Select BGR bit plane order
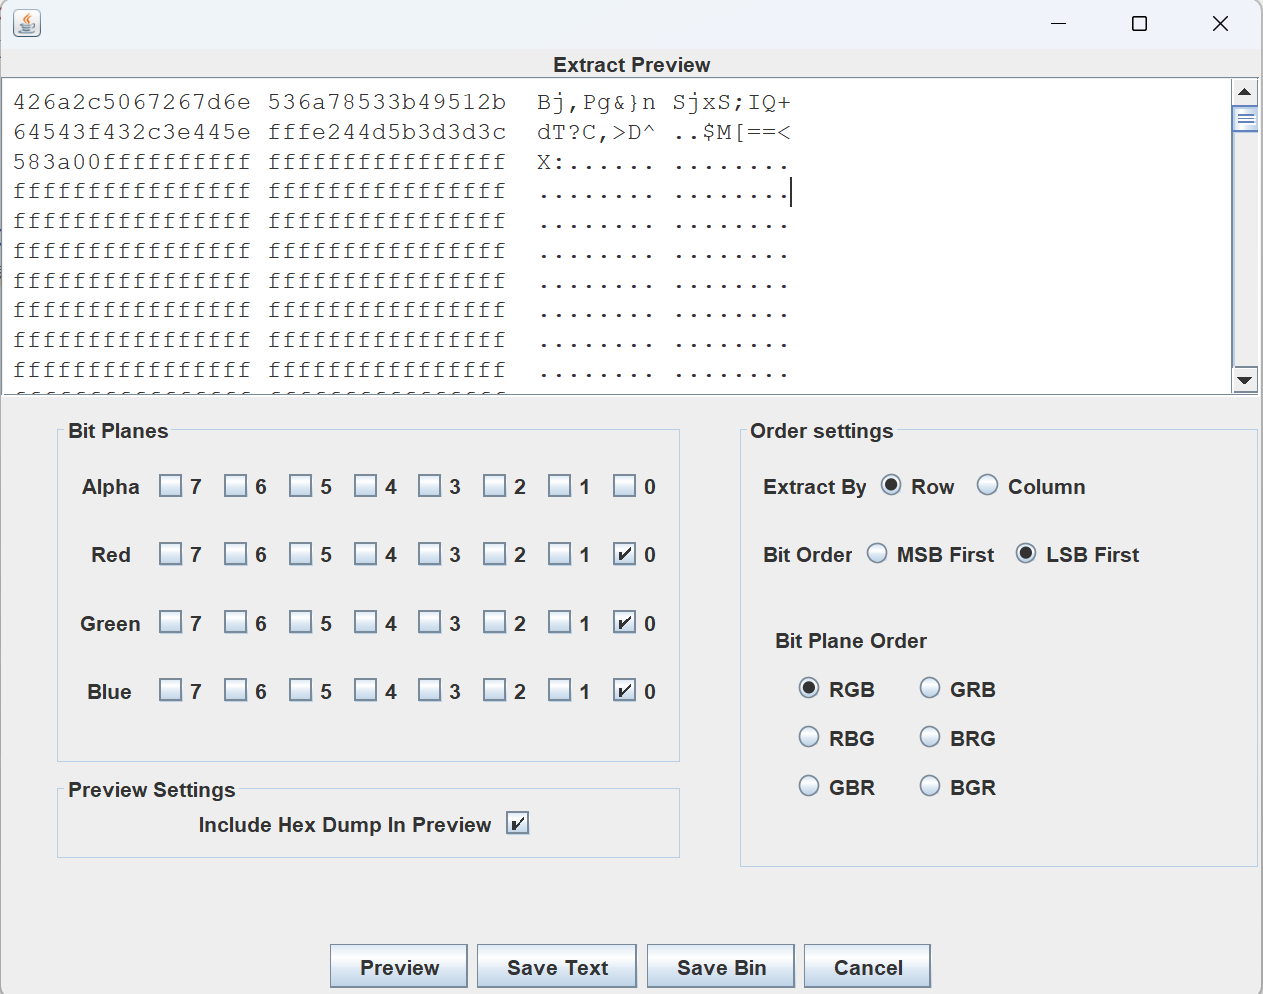1263x994 pixels. (930, 787)
